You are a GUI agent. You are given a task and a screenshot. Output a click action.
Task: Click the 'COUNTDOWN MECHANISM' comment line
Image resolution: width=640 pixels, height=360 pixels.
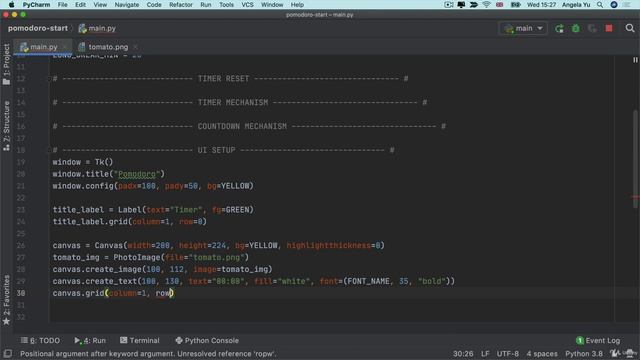[249, 127]
